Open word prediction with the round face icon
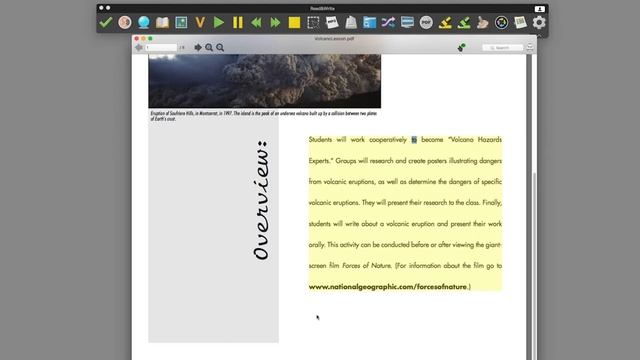640x360 pixels. click(125, 22)
